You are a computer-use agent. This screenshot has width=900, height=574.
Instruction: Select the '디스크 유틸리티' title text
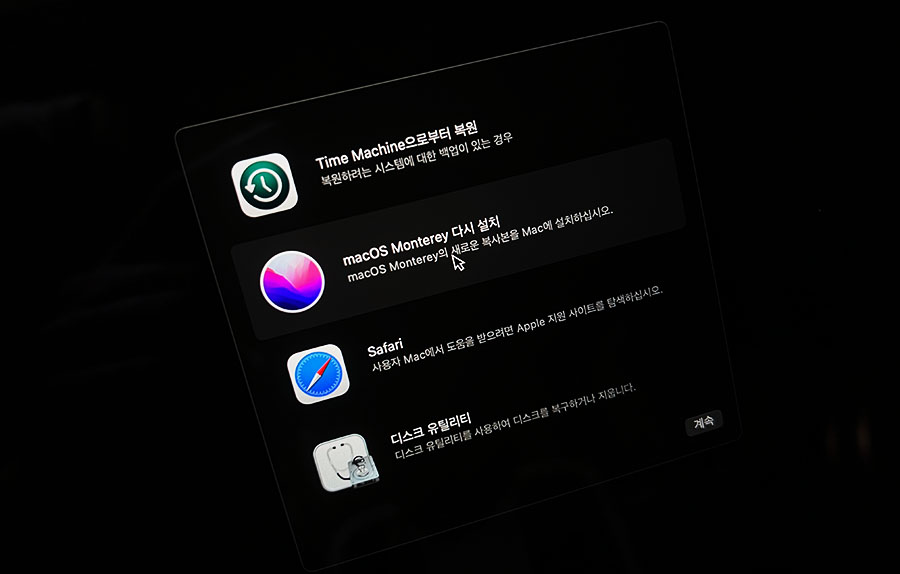coord(431,428)
